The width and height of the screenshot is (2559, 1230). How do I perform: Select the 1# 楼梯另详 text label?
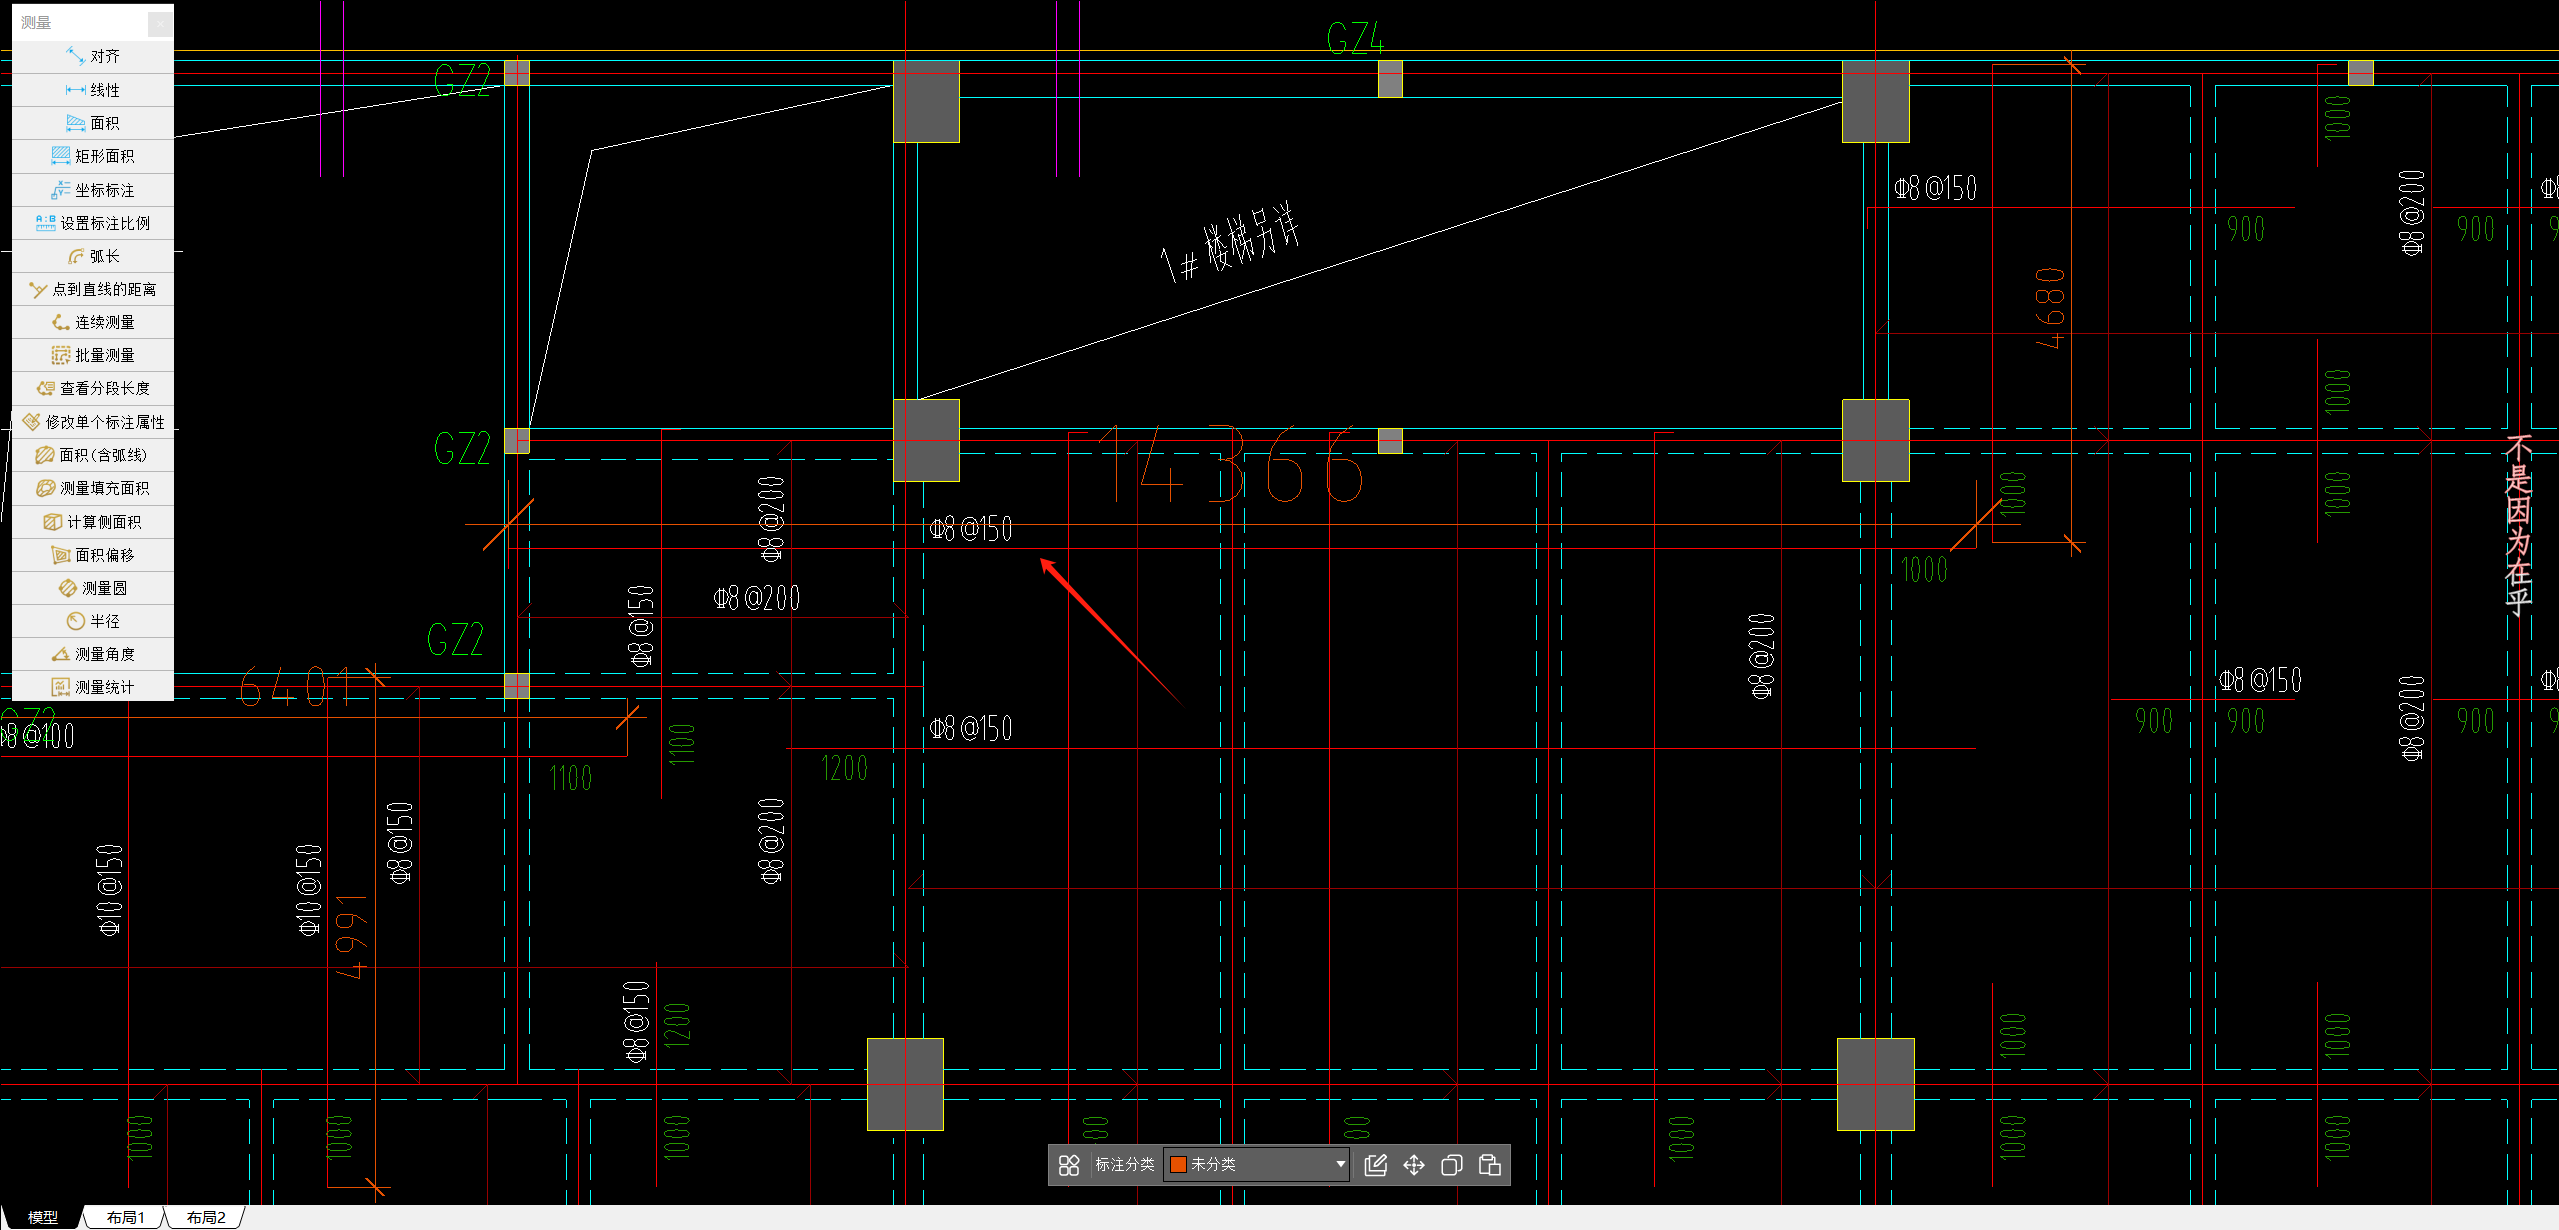(x=1231, y=243)
